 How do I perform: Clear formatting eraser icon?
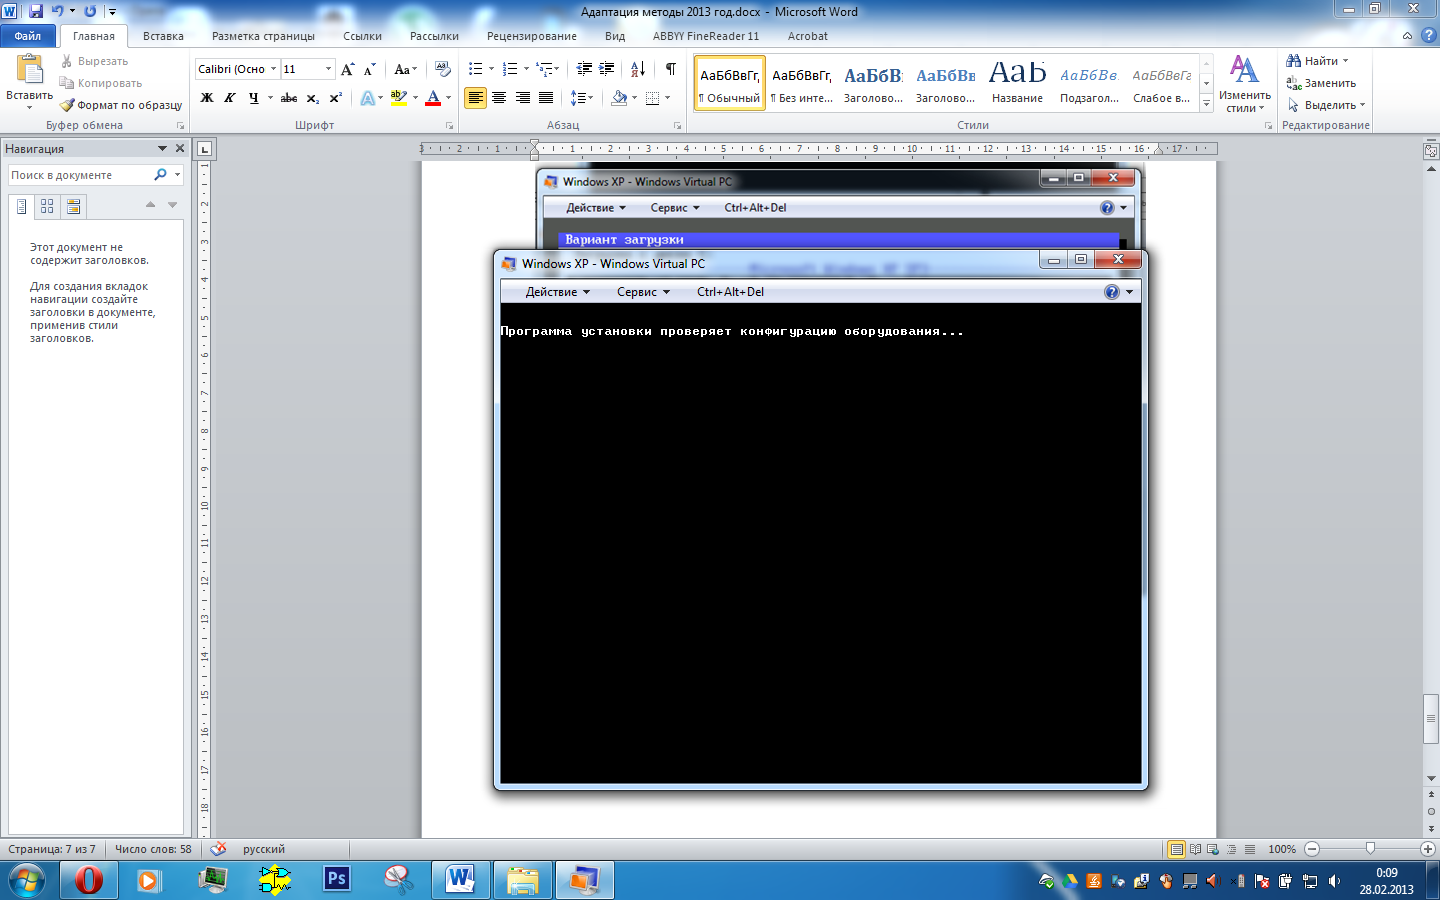pyautogui.click(x=442, y=69)
